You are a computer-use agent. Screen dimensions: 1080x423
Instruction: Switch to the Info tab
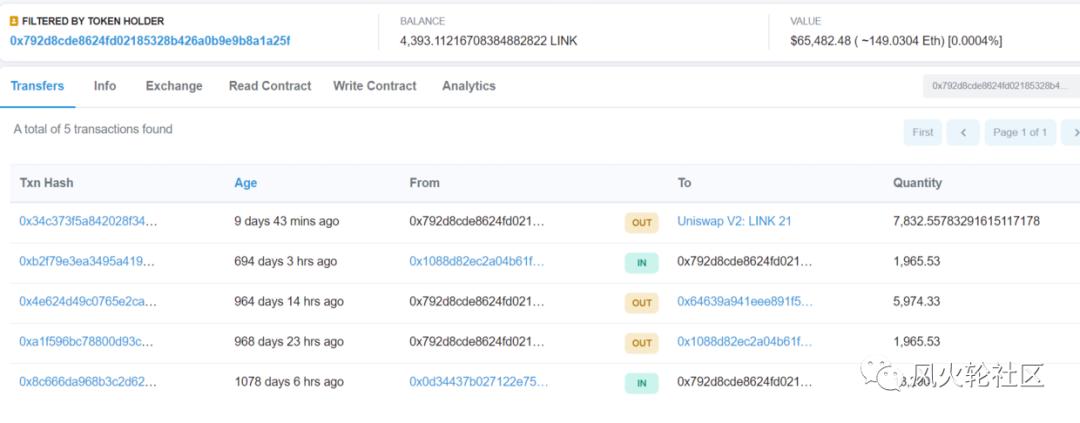point(105,86)
